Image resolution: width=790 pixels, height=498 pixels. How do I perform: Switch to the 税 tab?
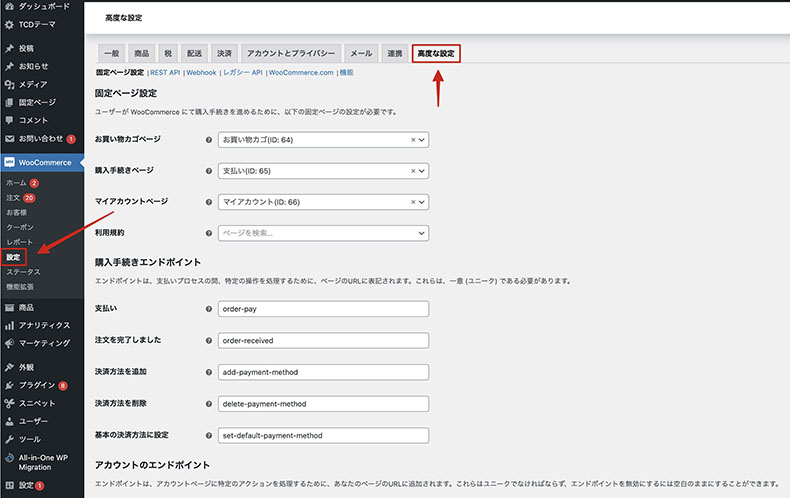click(x=168, y=53)
